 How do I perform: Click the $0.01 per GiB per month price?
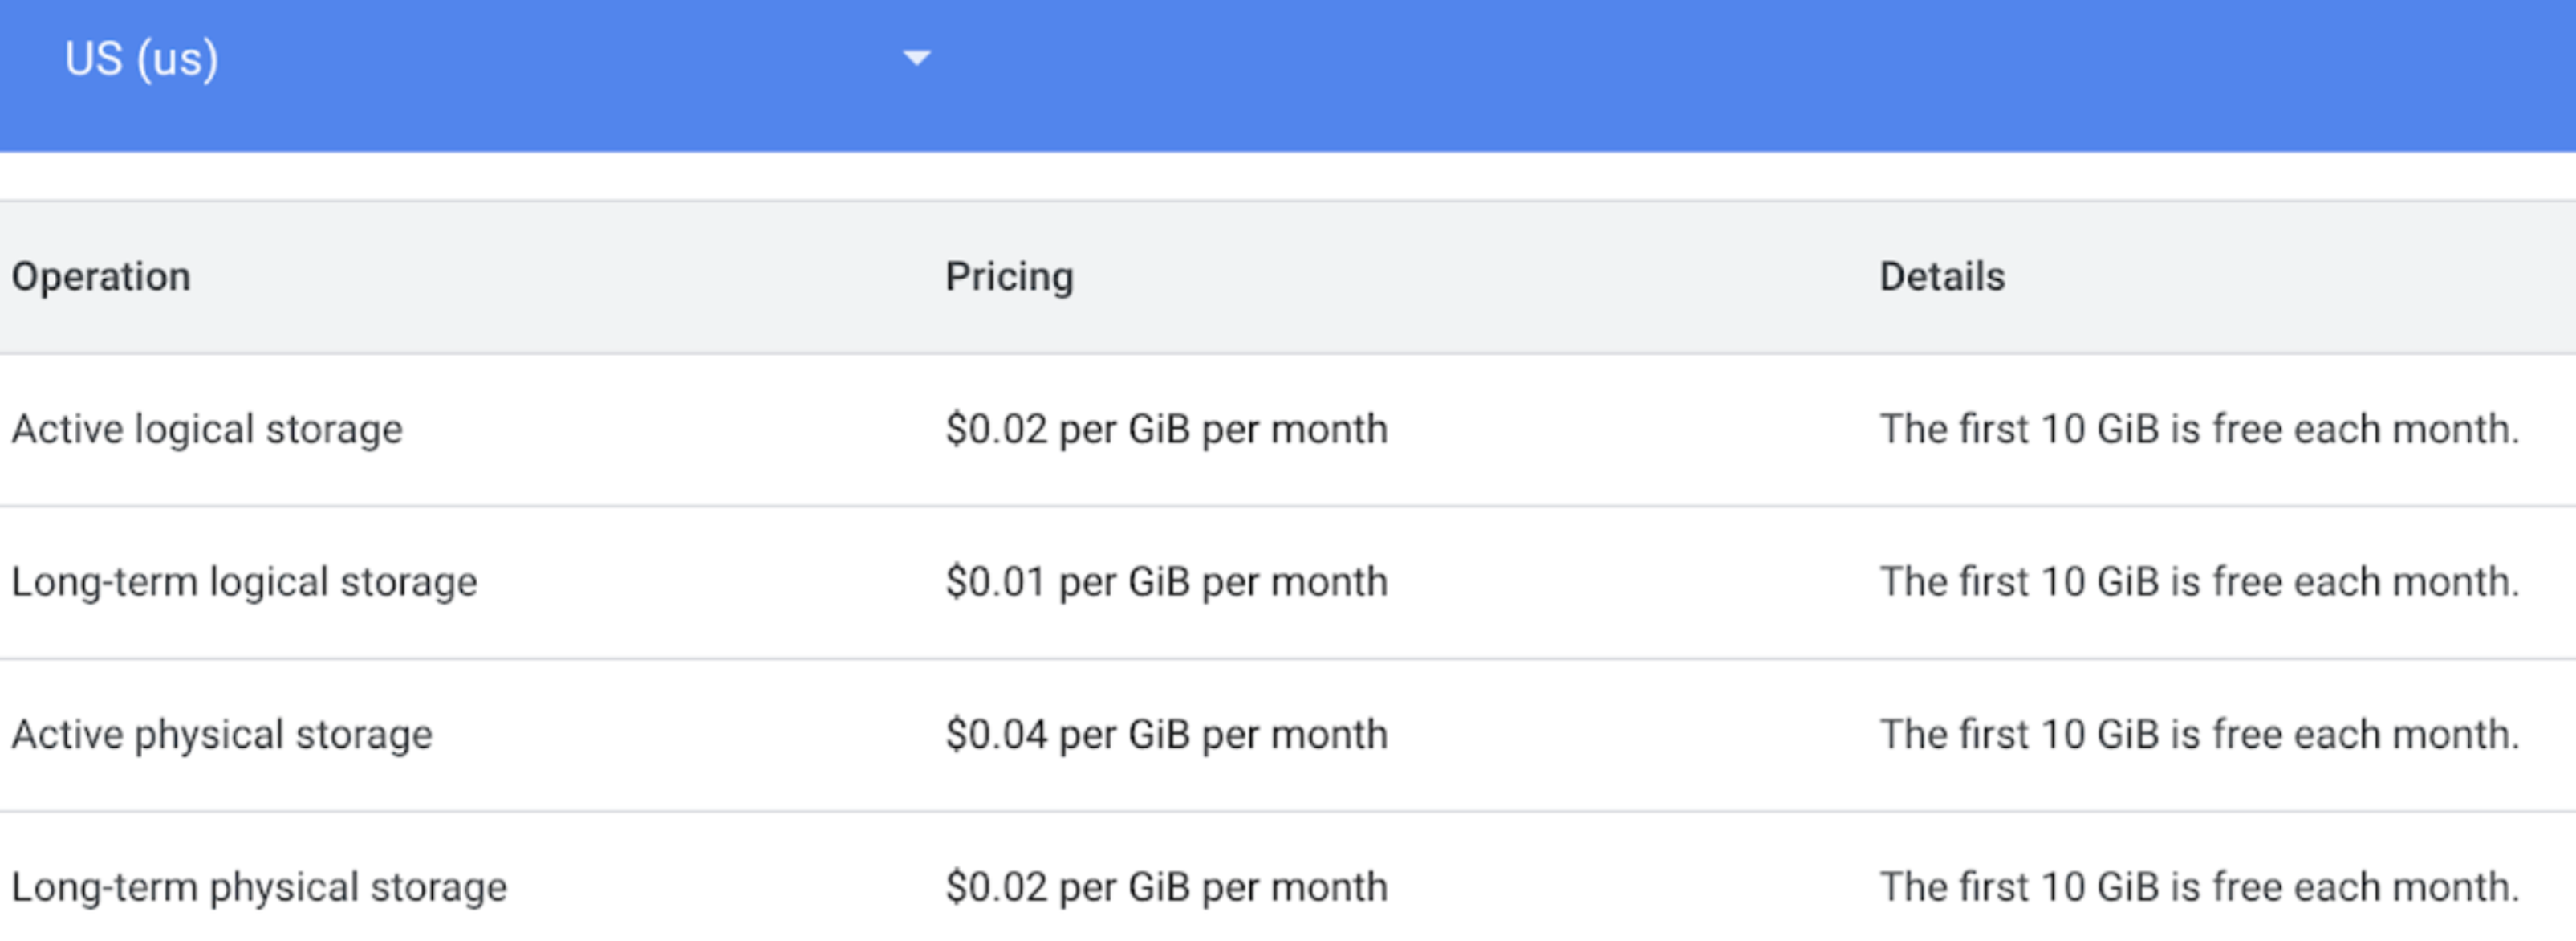[x=1166, y=582]
